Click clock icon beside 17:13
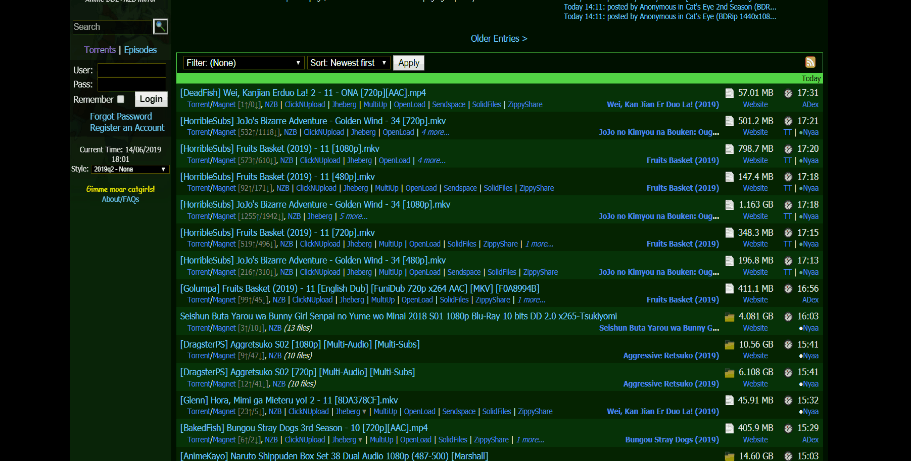 click(x=788, y=260)
